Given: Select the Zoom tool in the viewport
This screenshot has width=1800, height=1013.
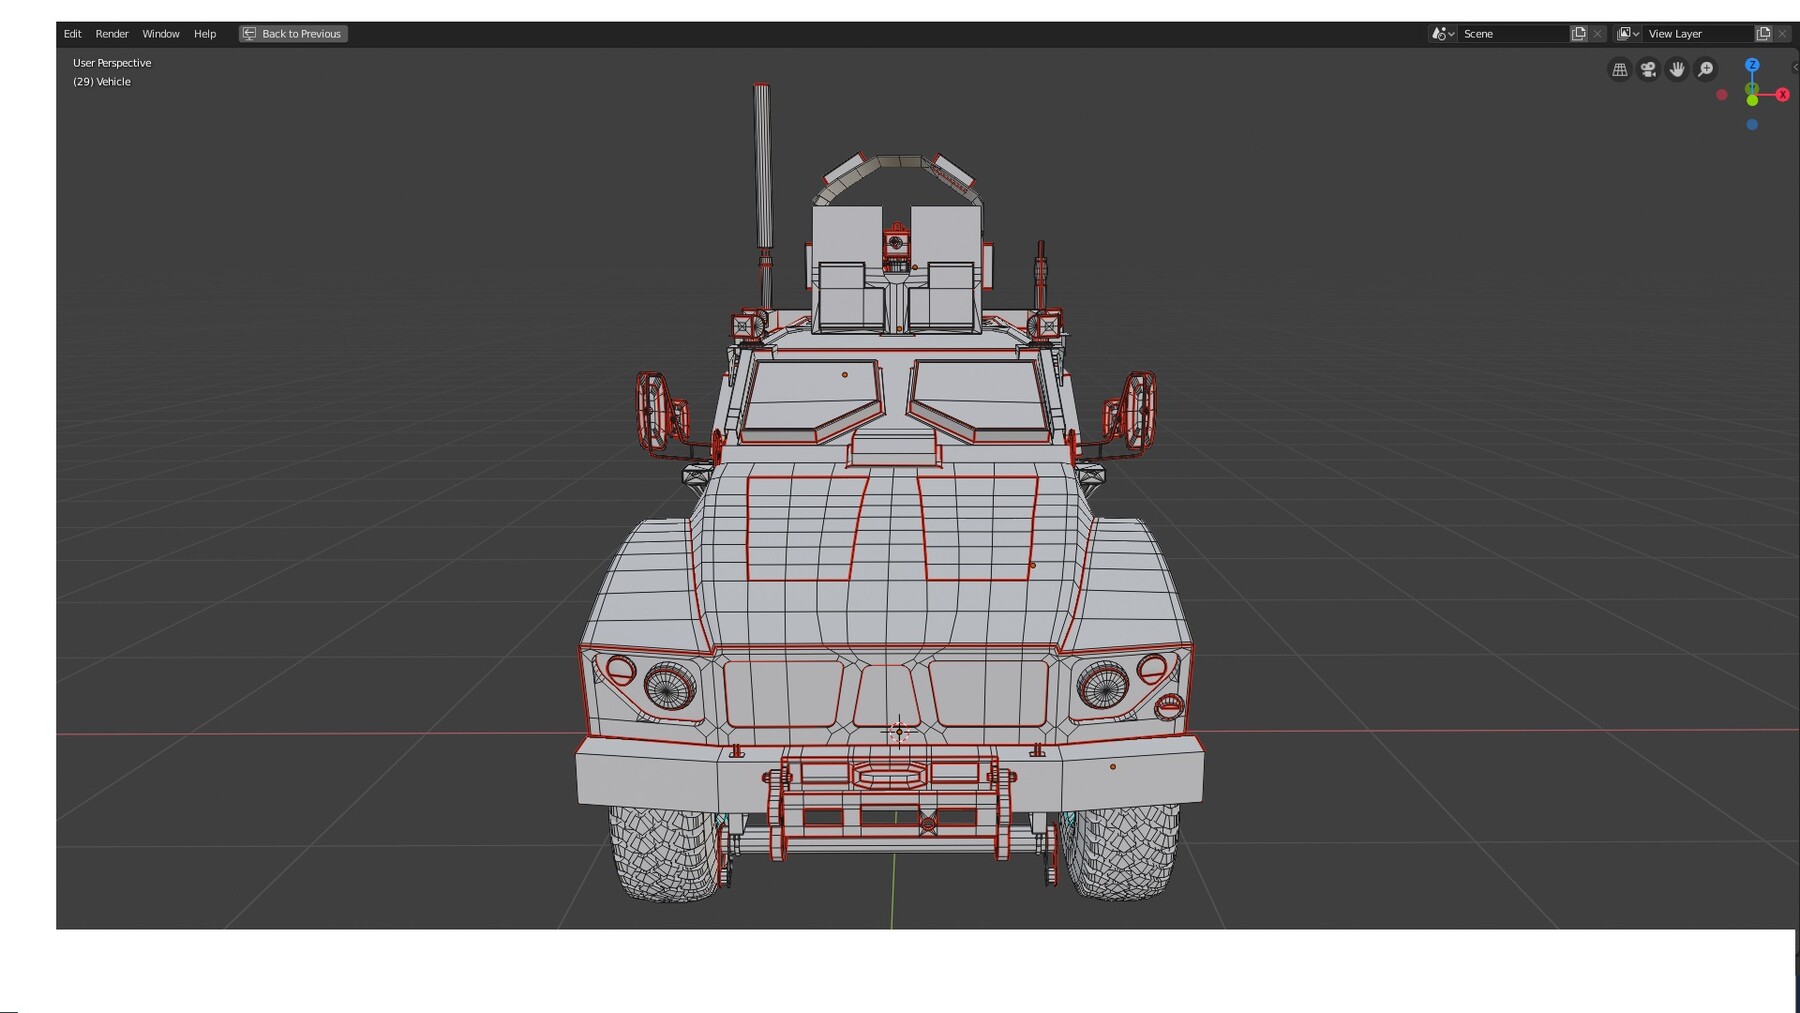Looking at the screenshot, I should tap(1705, 69).
